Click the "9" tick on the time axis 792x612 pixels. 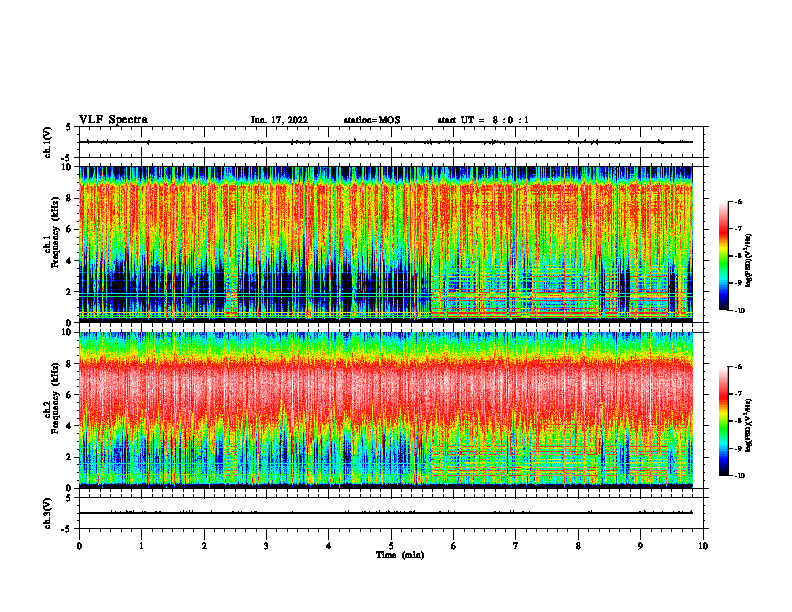point(640,546)
